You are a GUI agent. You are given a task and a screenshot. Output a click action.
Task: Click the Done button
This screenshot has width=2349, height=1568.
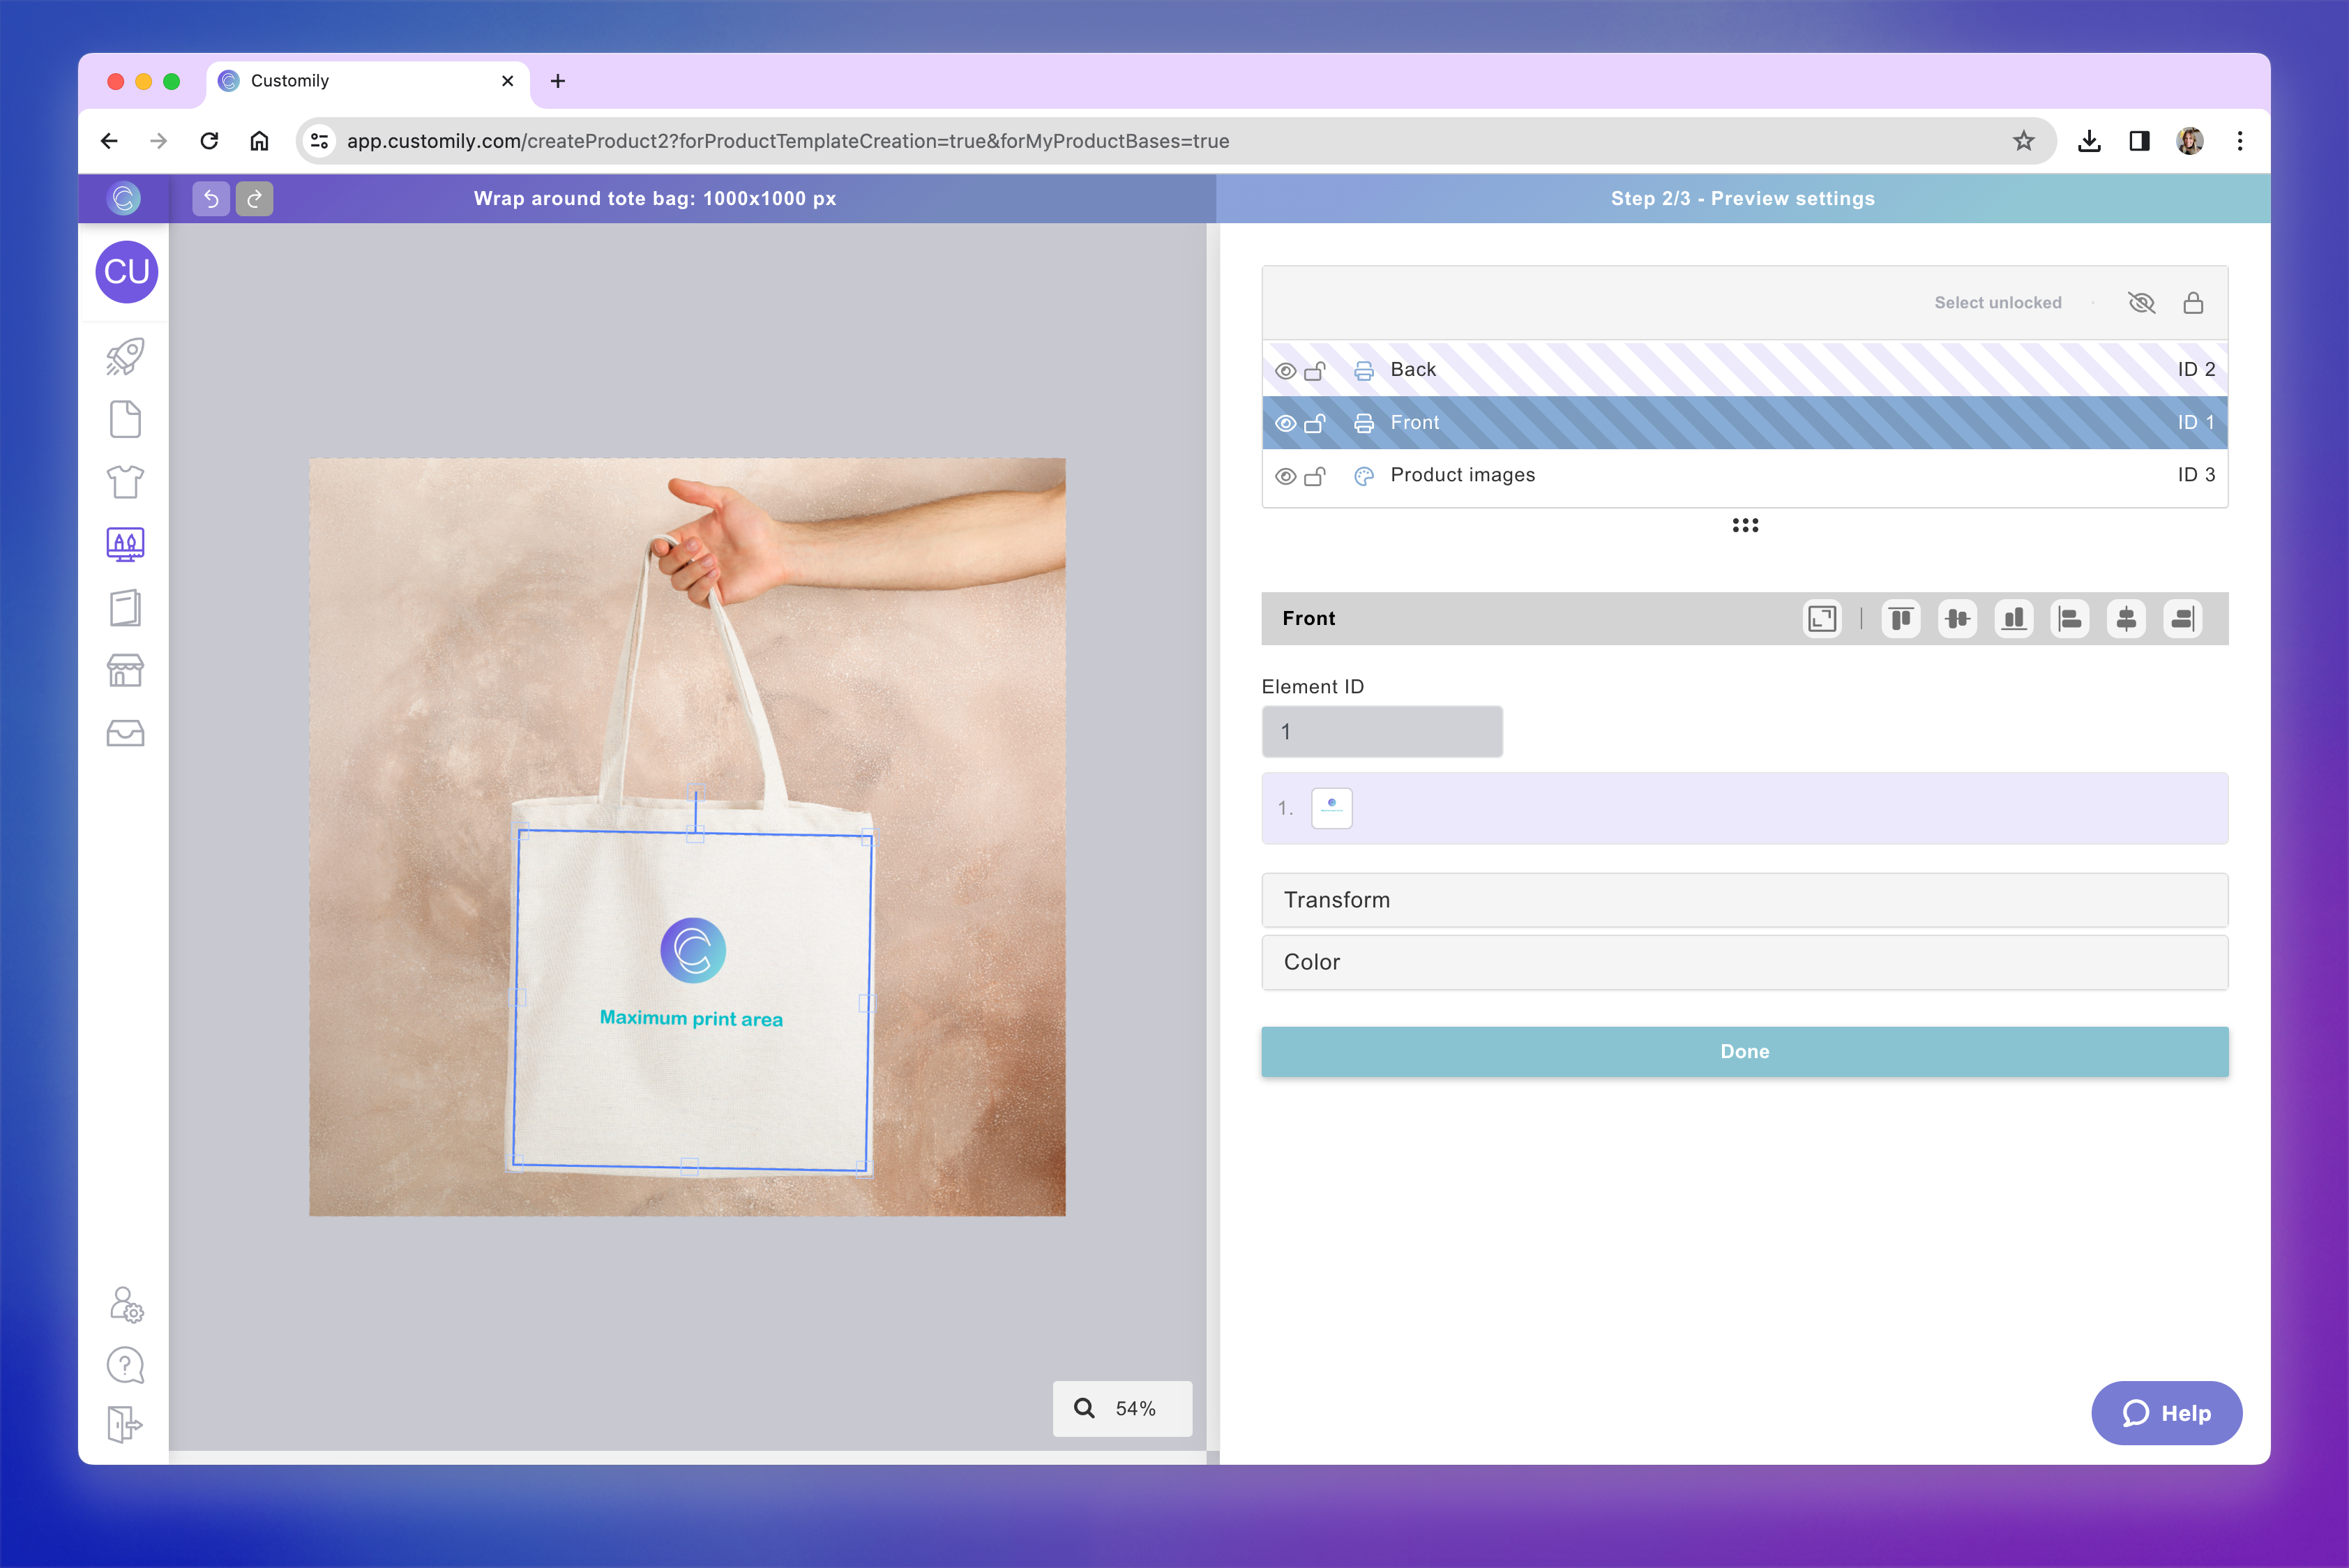[1744, 1051]
